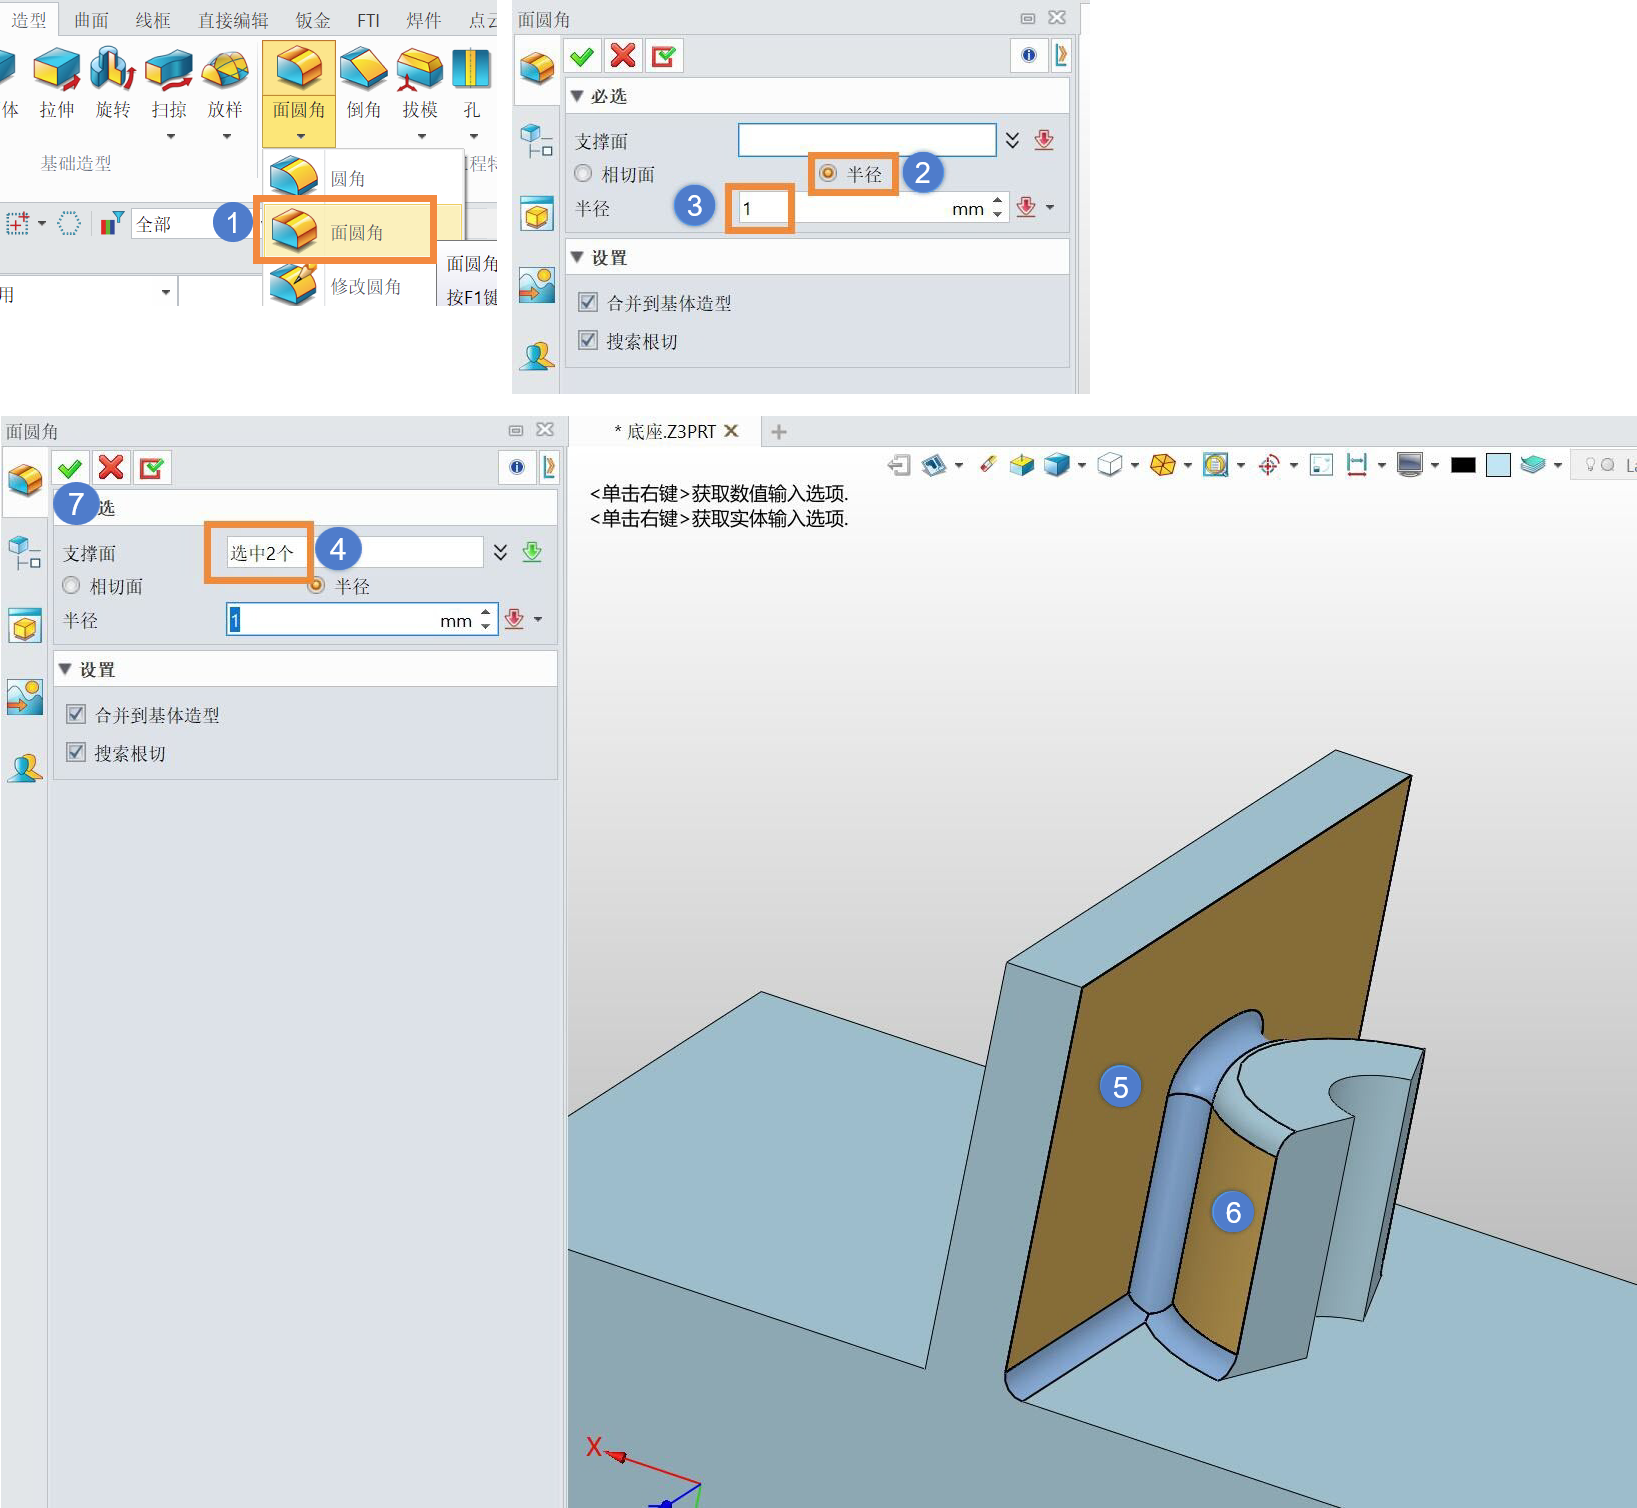1637x1508 pixels.
Task: Select the 旋转 (revolve) tool in ribbon
Action: (113, 82)
